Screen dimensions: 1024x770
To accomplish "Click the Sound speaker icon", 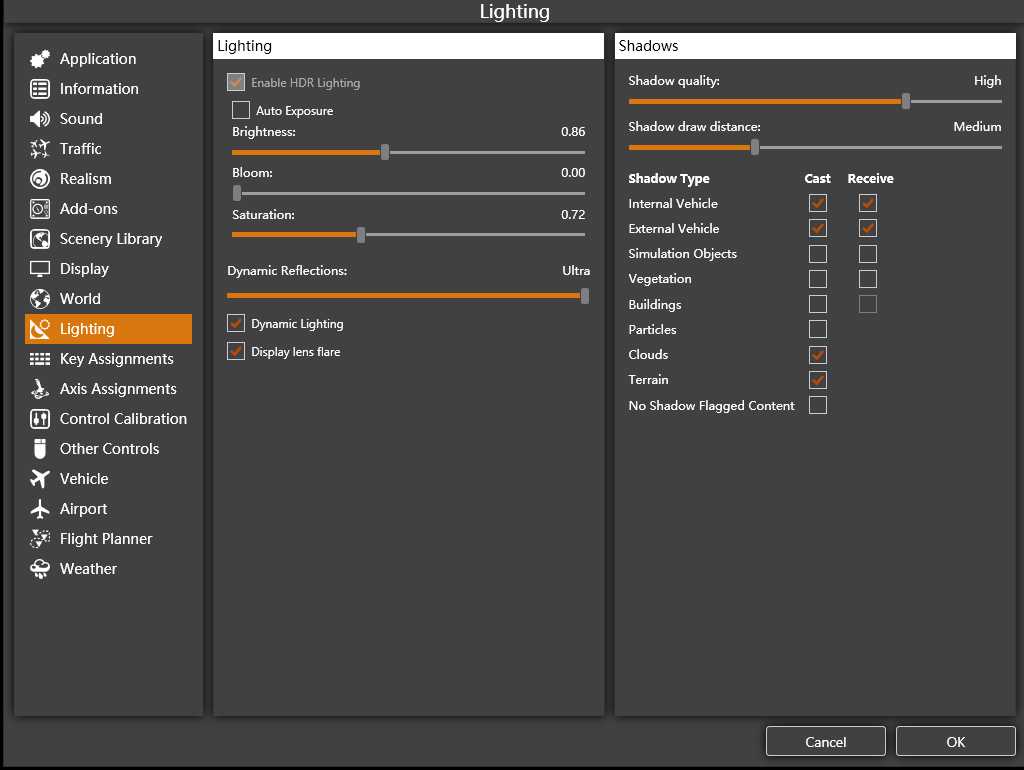I will pyautogui.click(x=40, y=119).
